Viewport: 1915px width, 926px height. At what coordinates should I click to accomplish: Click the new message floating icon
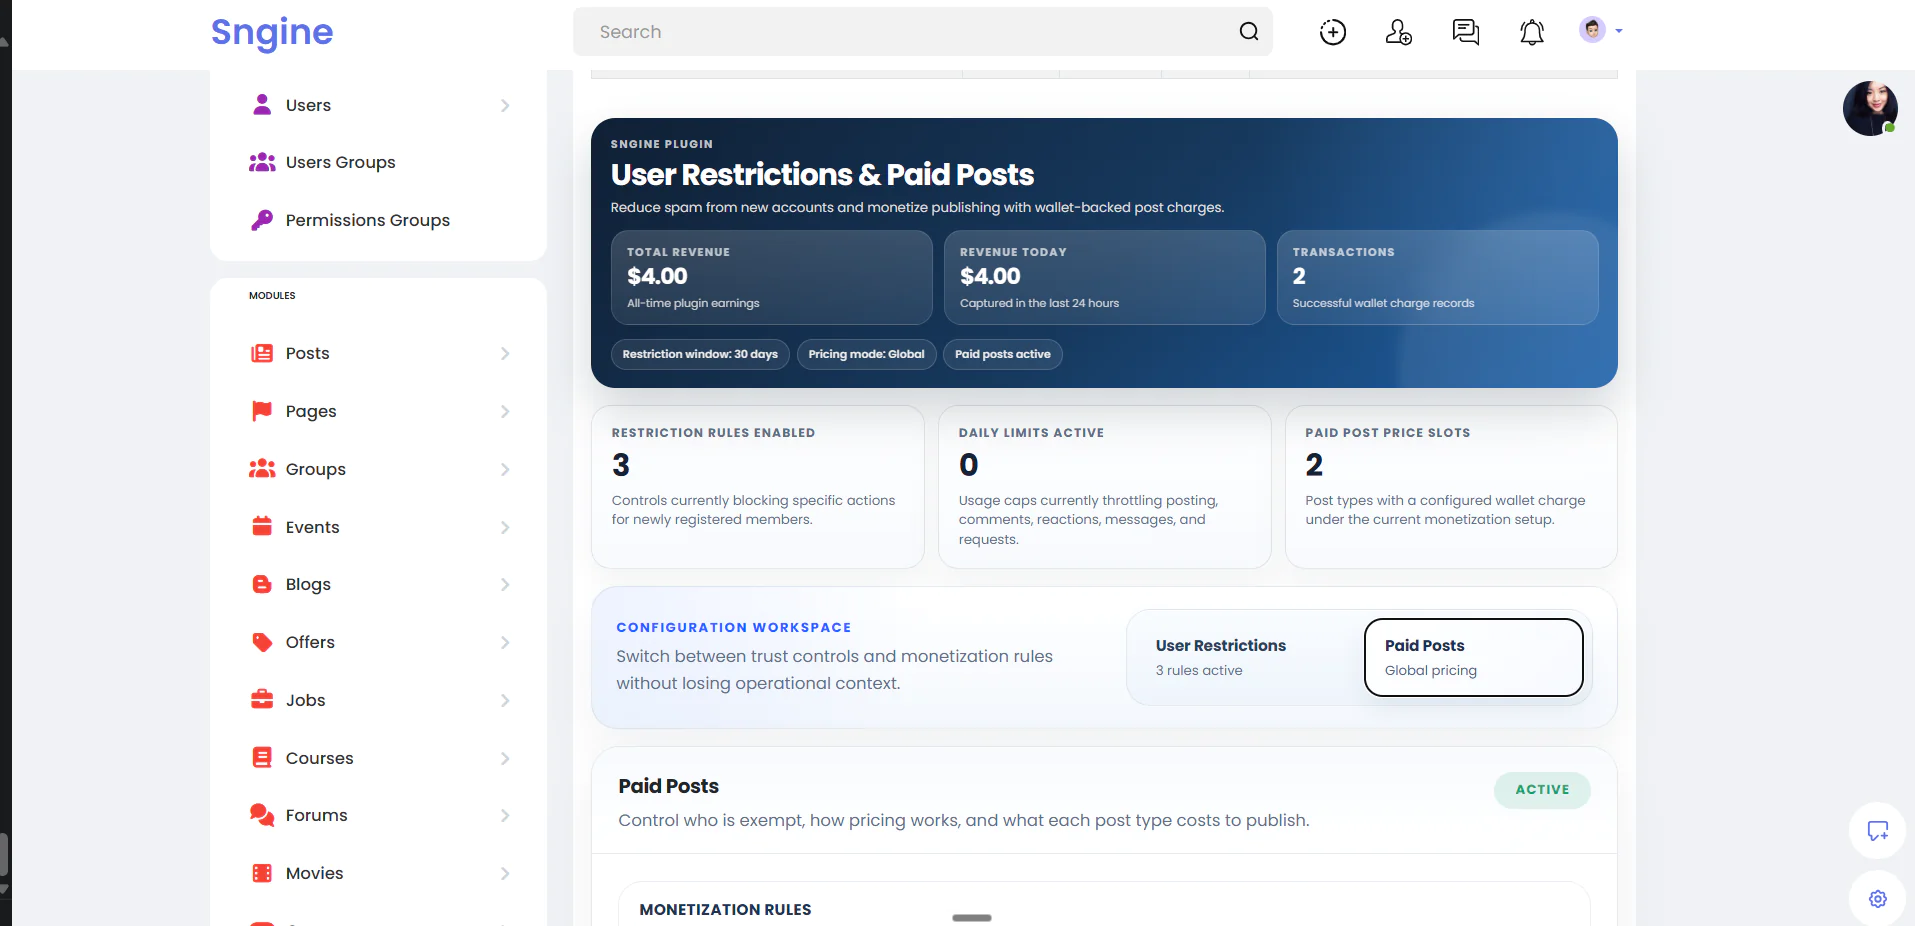tap(1877, 830)
